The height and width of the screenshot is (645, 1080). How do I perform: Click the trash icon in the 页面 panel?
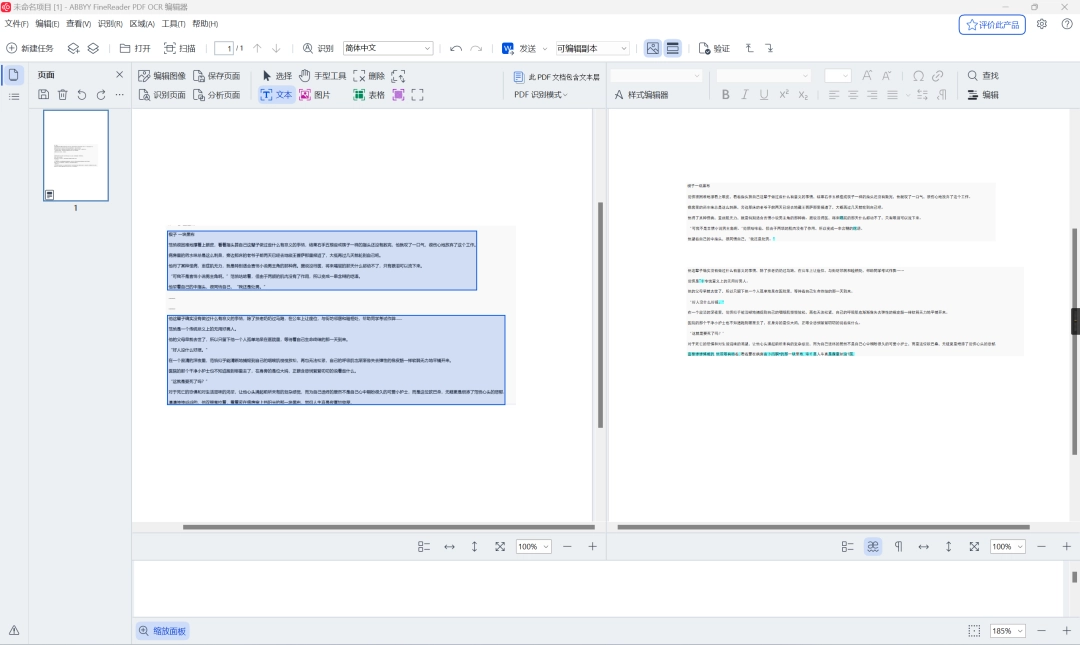tap(63, 94)
